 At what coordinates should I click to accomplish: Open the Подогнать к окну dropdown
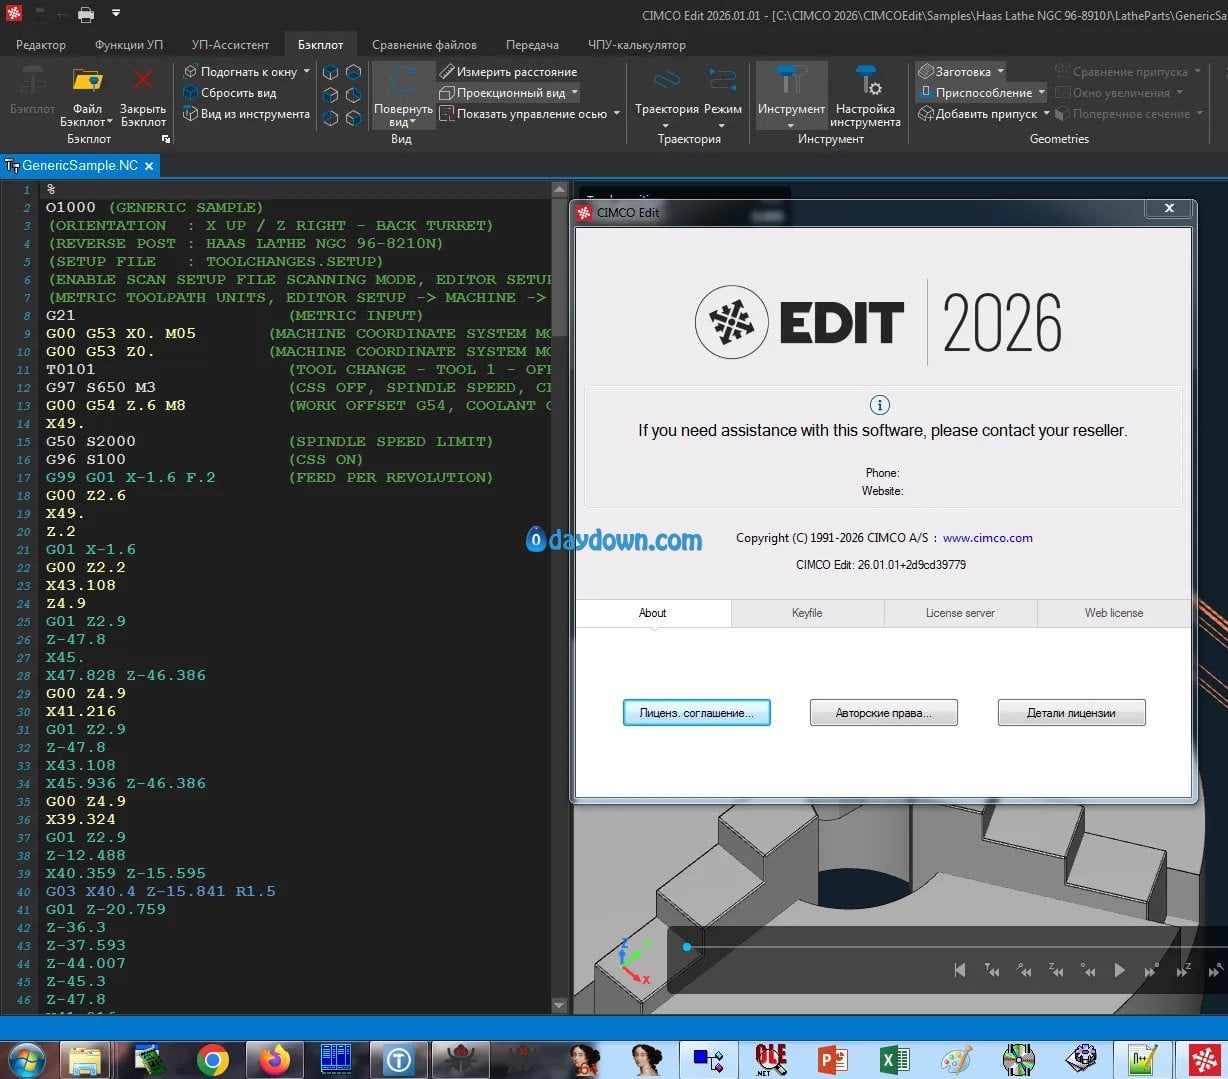[307, 72]
